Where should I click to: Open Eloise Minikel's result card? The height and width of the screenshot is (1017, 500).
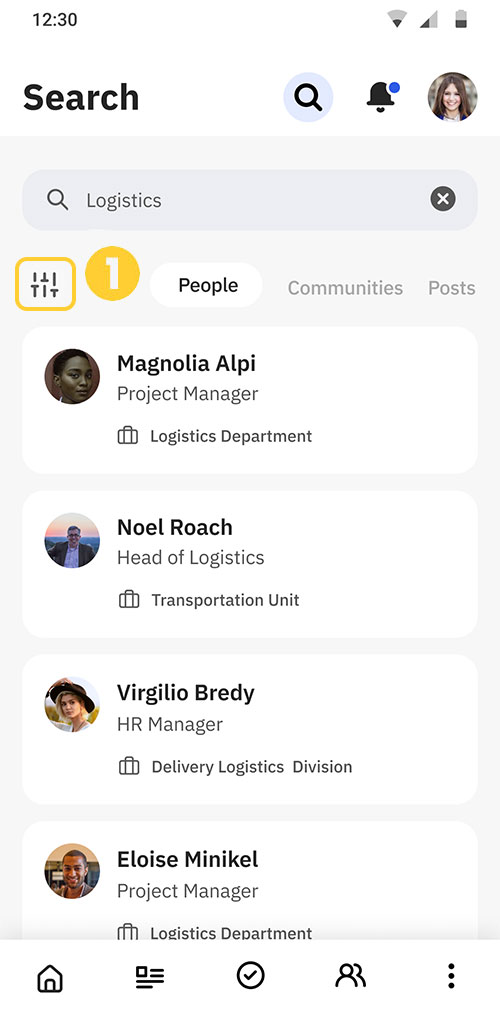click(250, 881)
